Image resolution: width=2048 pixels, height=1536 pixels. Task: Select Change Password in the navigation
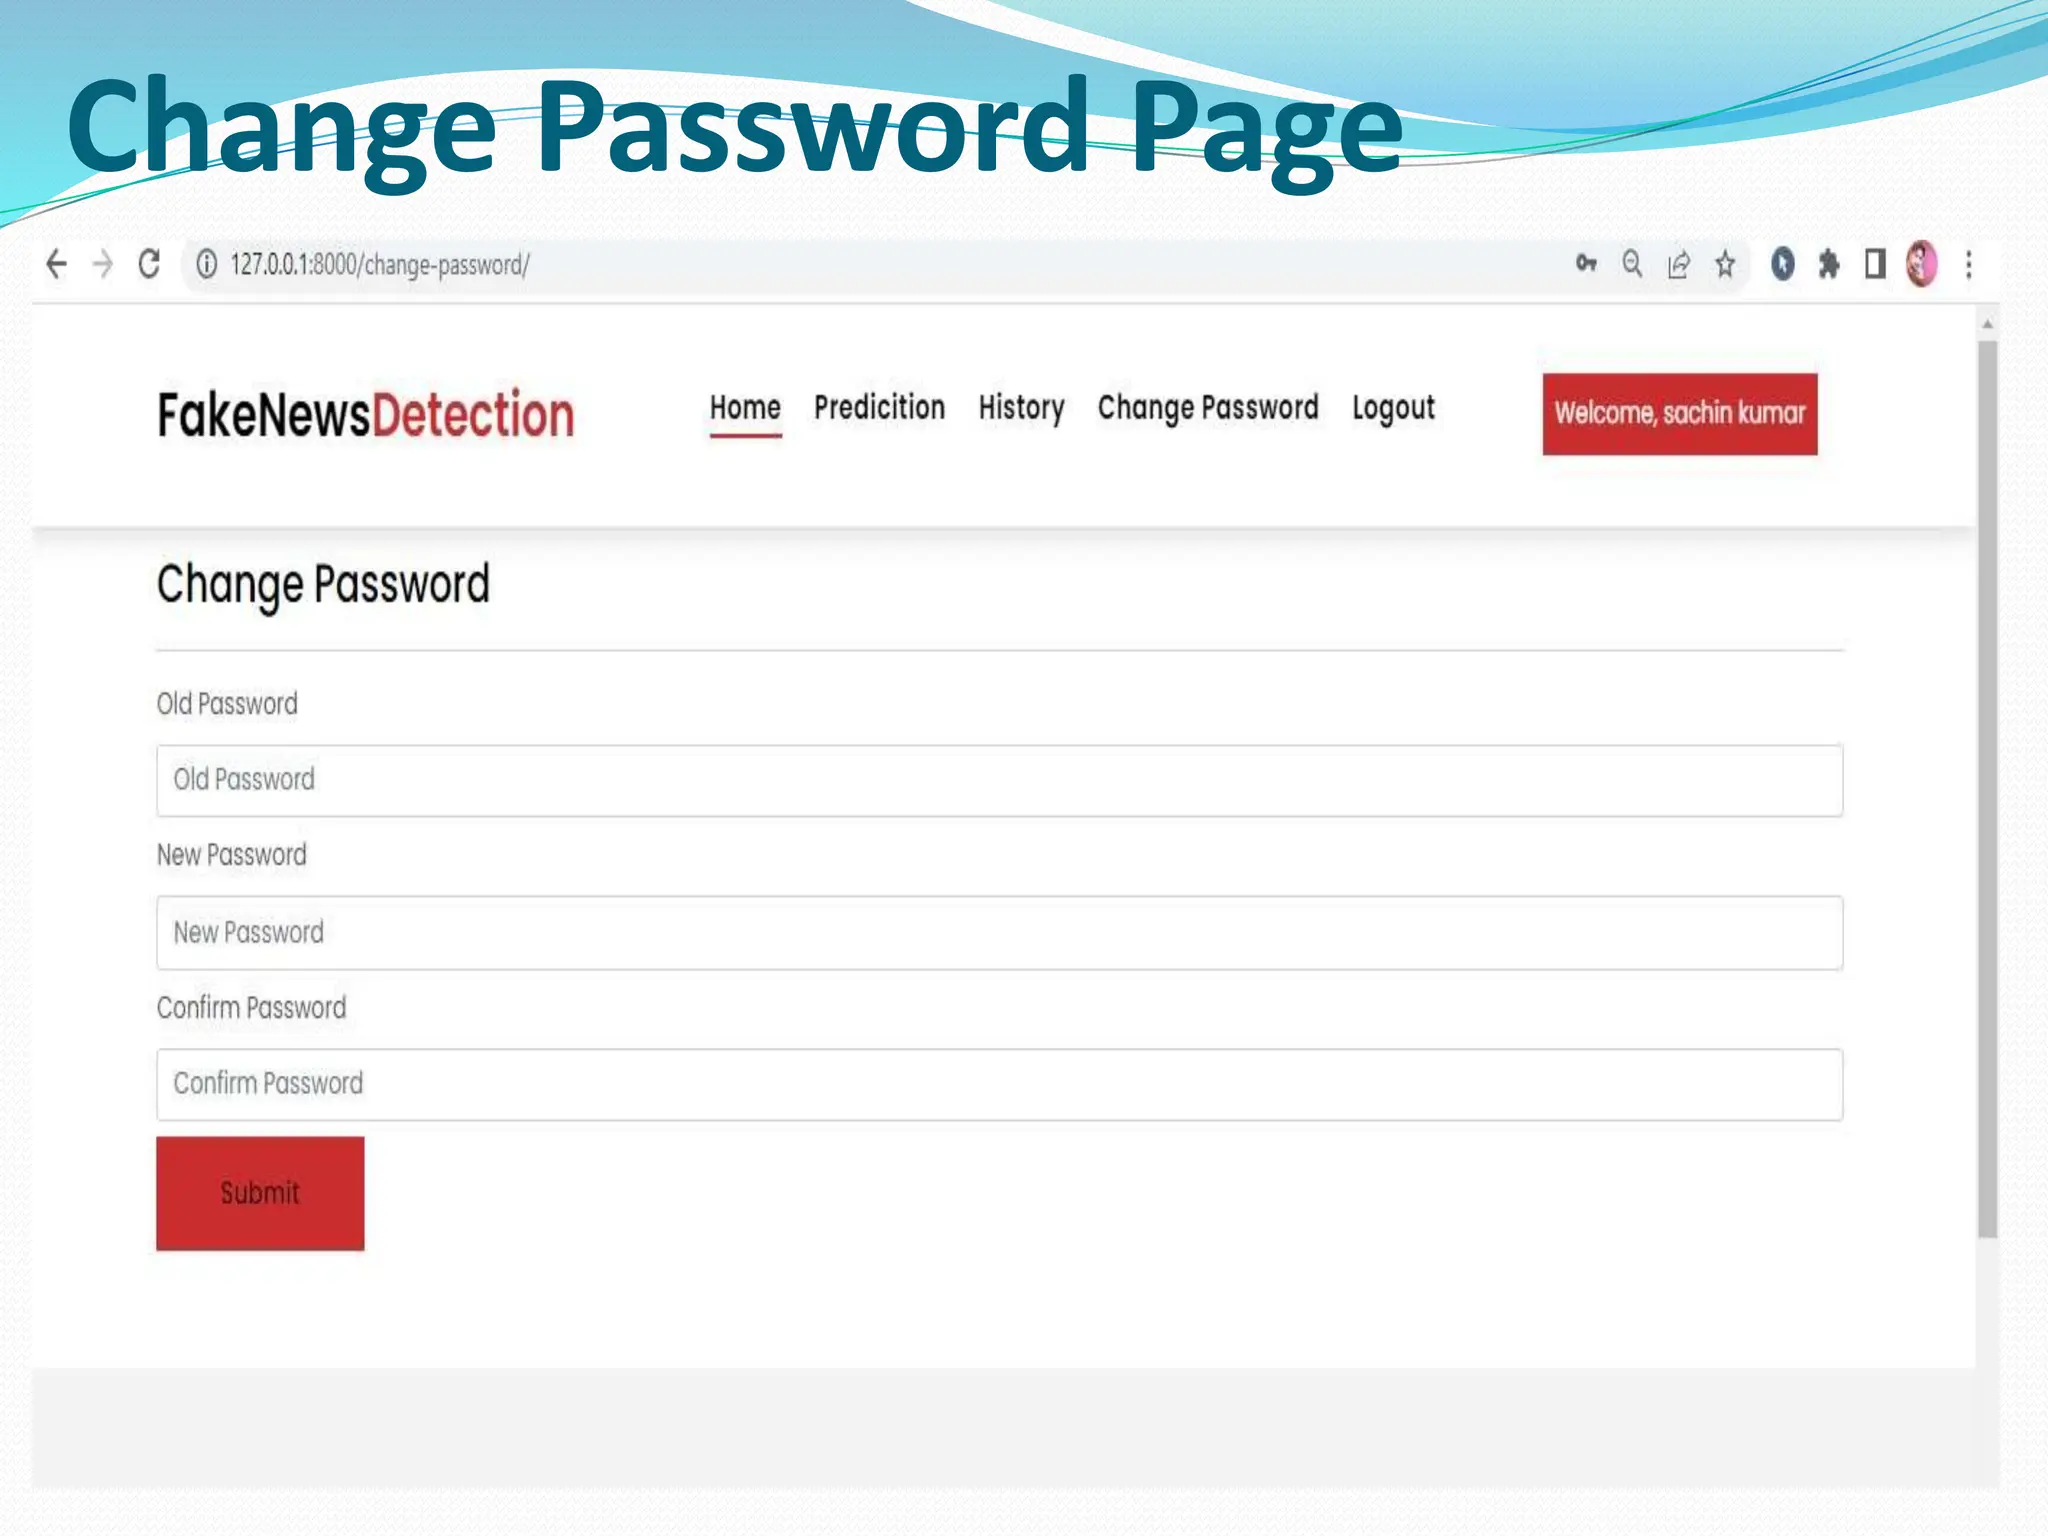tap(1208, 408)
